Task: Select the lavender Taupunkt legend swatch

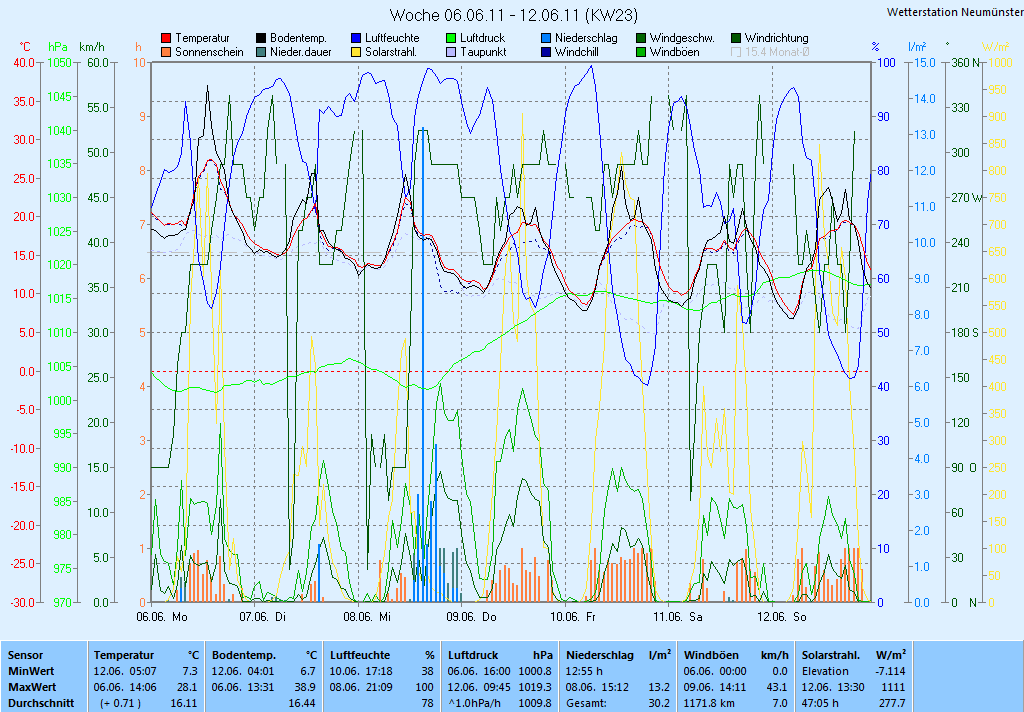Action: click(451, 52)
